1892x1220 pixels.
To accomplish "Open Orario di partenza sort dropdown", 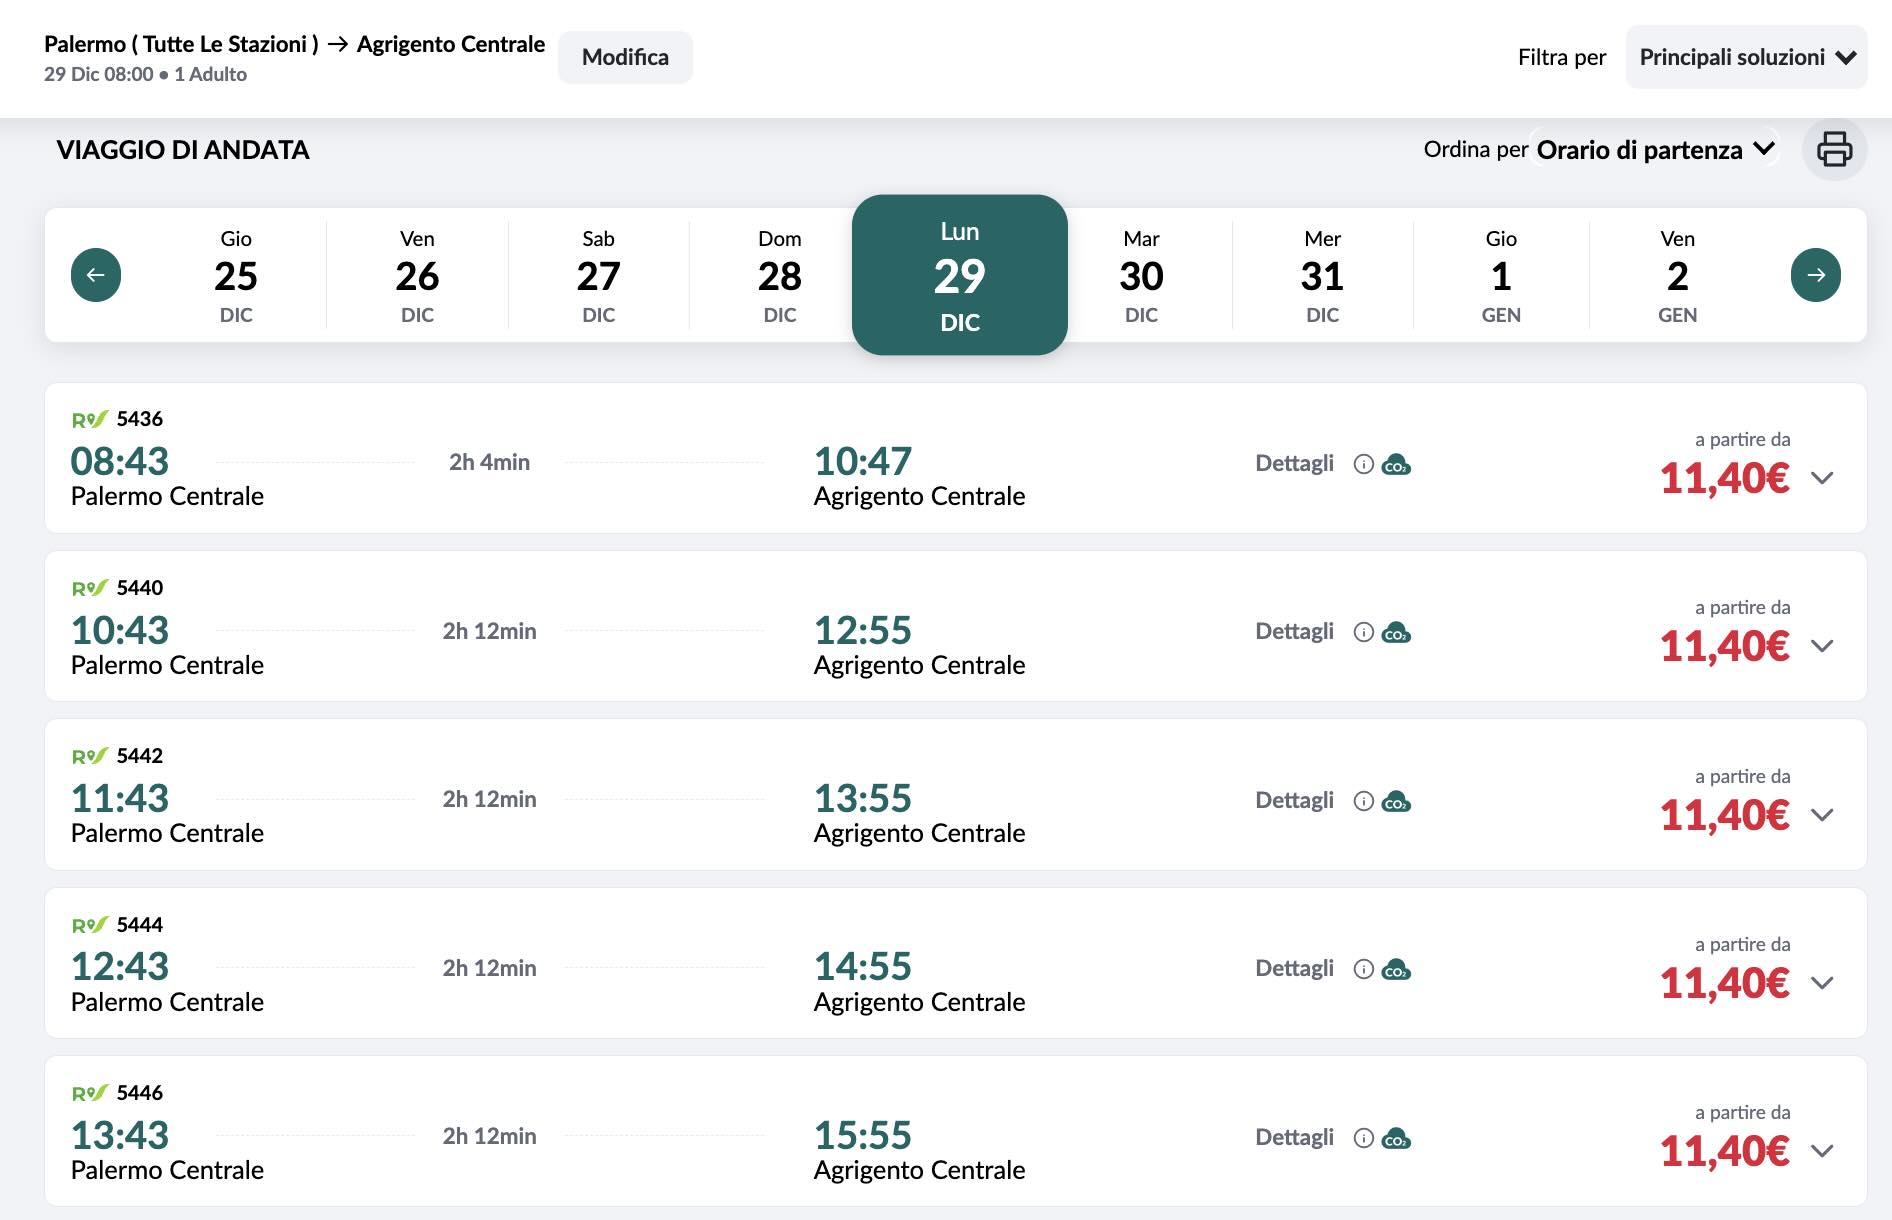I will 1655,150.
